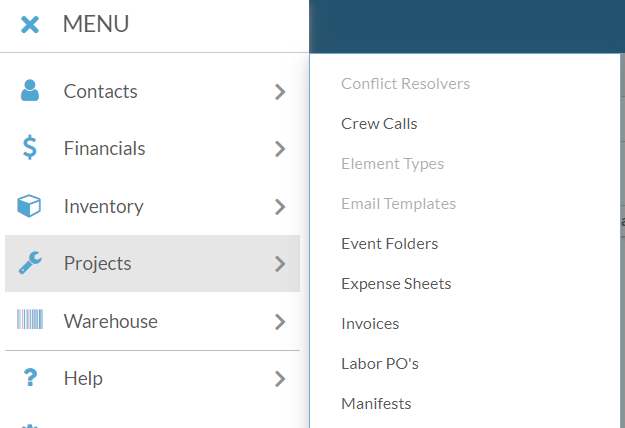Image resolution: width=625 pixels, height=428 pixels.
Task: Click the partially visible gear icon below Help
Action: point(30,426)
